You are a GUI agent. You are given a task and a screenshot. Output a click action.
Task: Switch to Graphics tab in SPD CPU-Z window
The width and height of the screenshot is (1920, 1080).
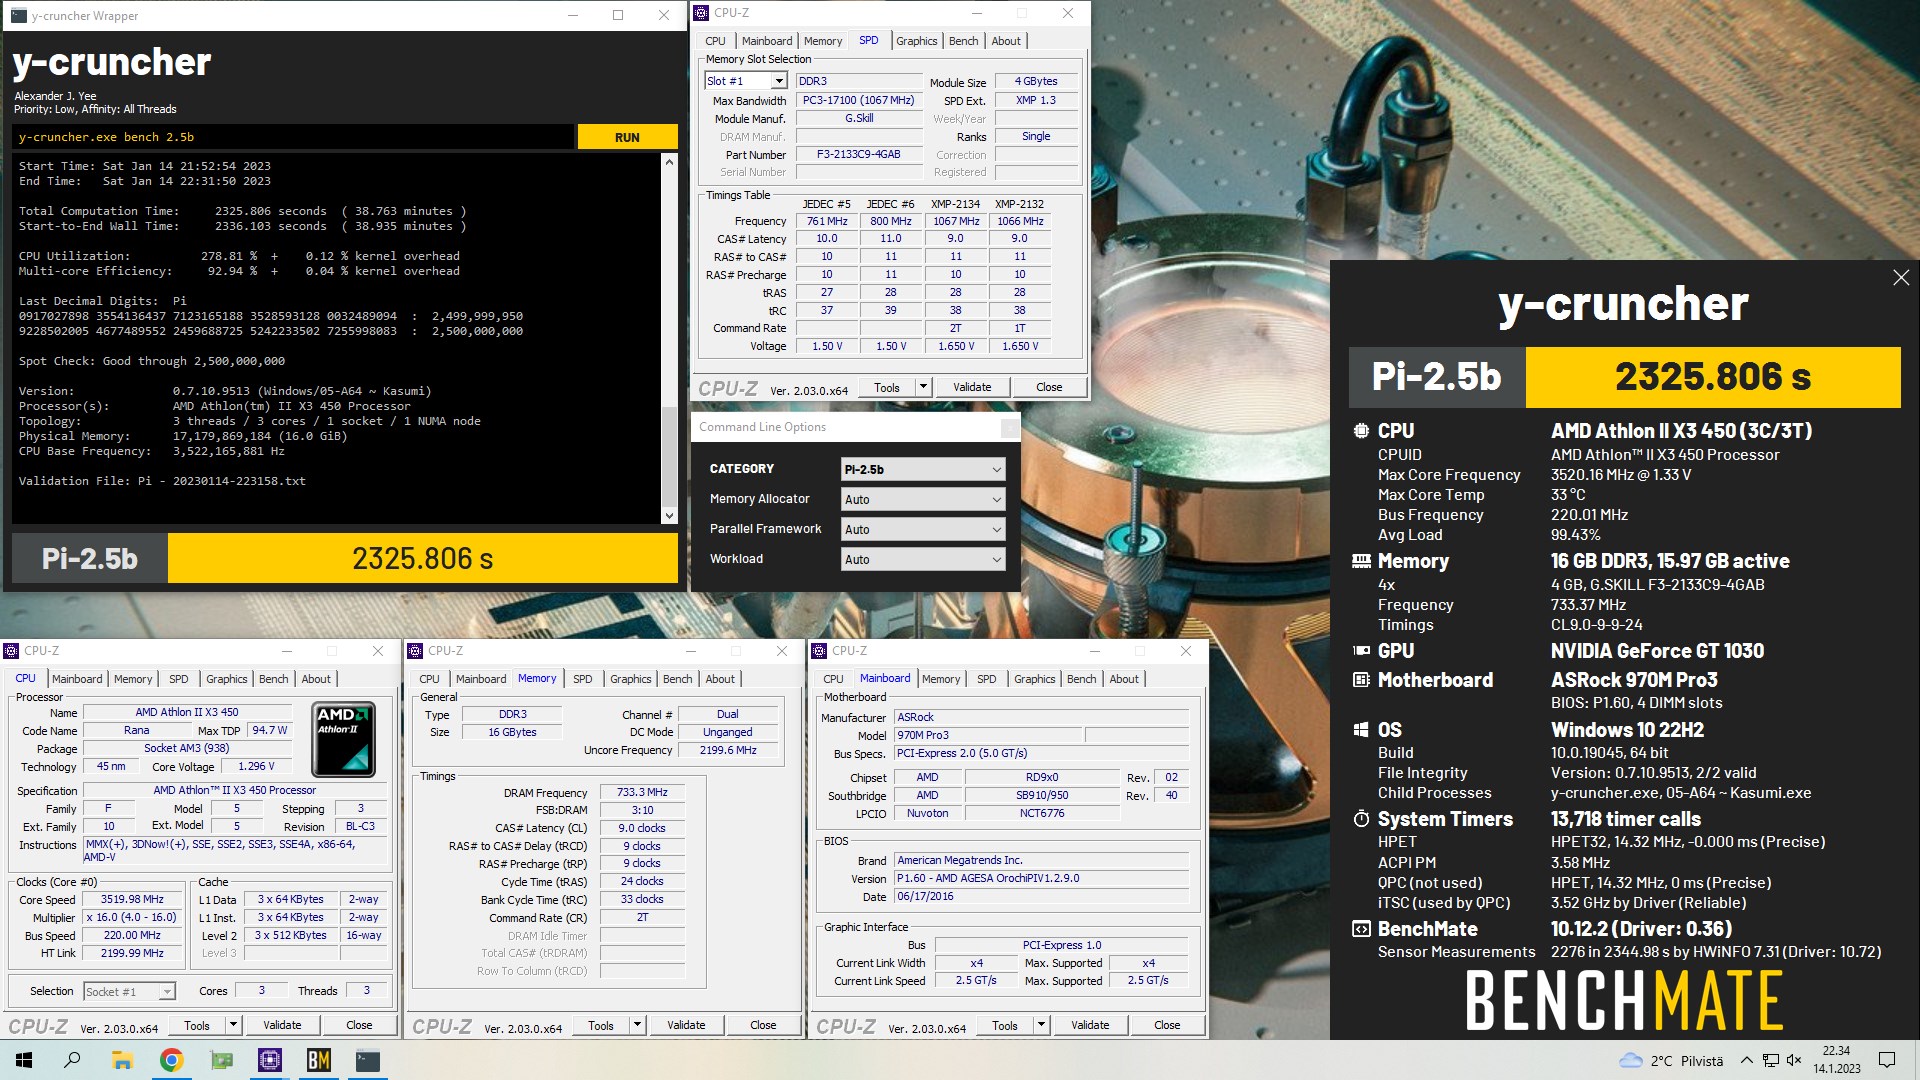pyautogui.click(x=916, y=41)
